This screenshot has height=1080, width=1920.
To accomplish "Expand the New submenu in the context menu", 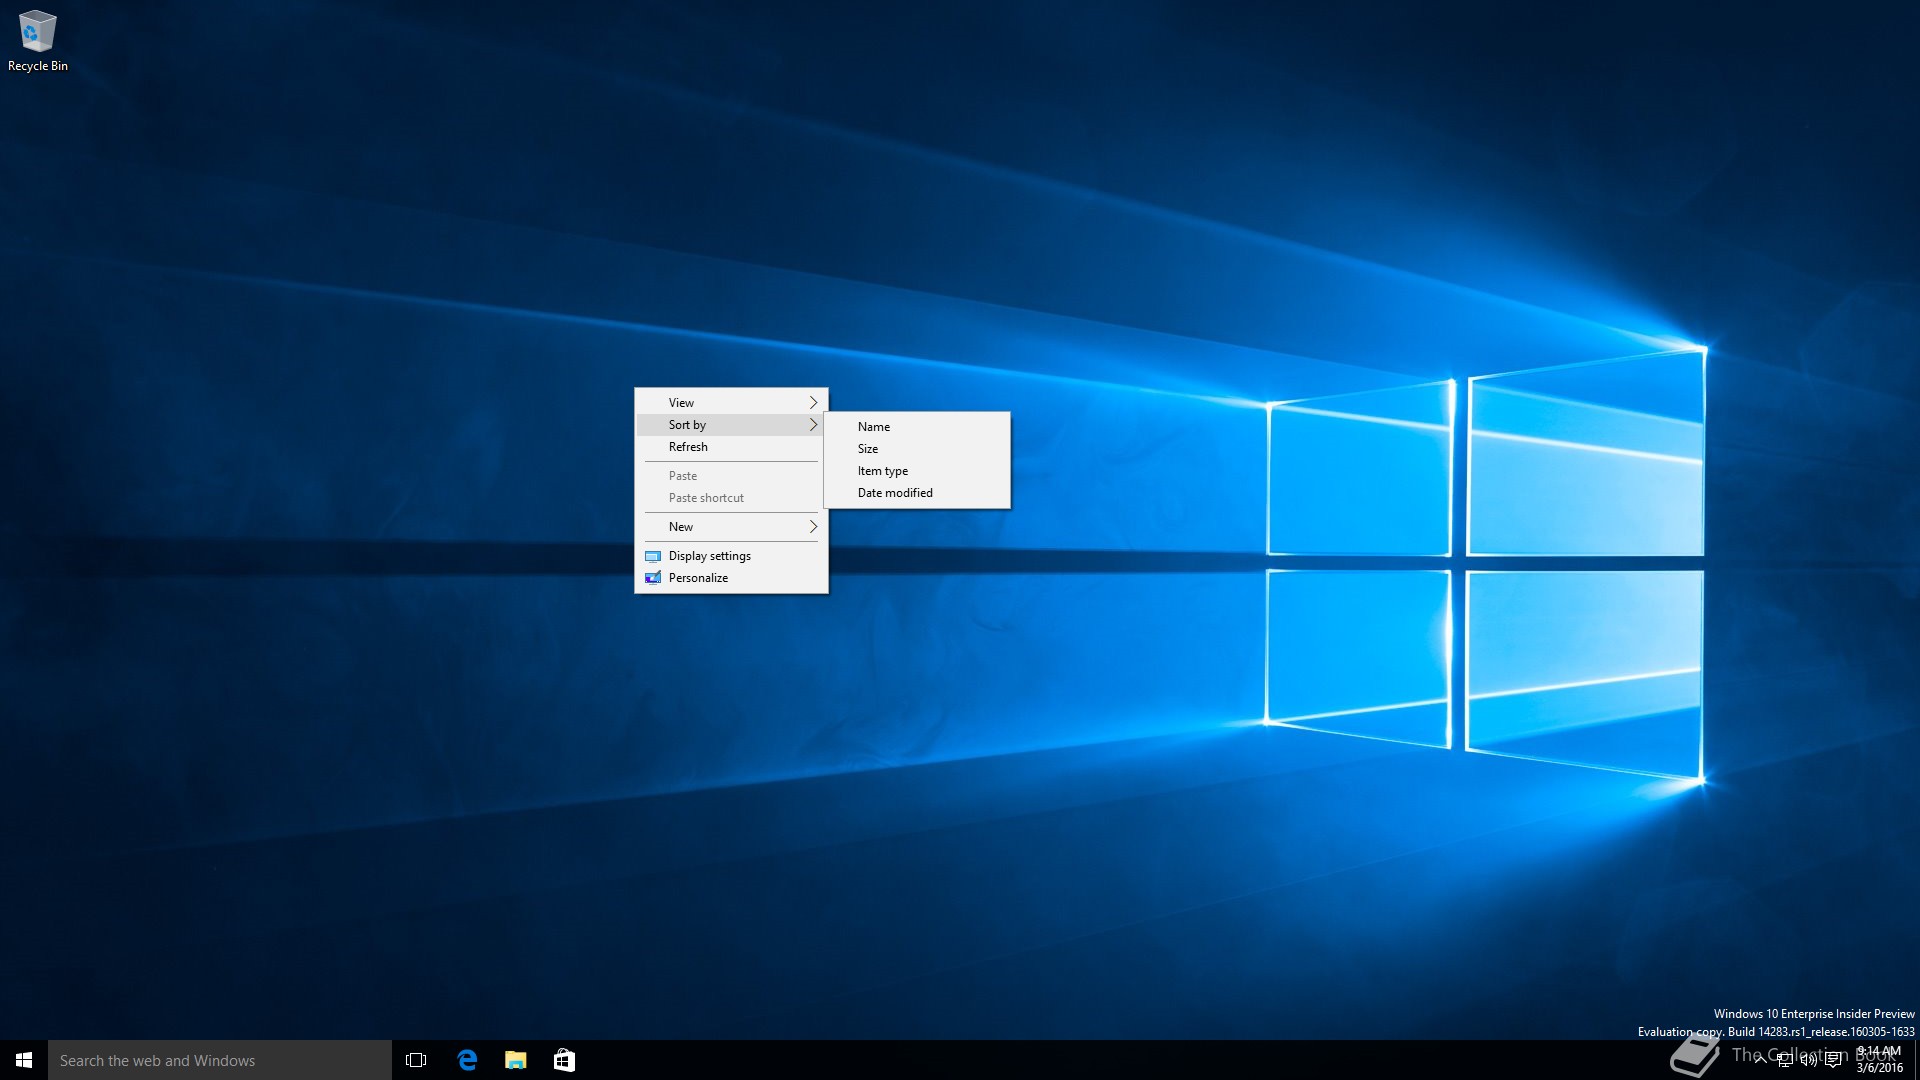I will 731,527.
